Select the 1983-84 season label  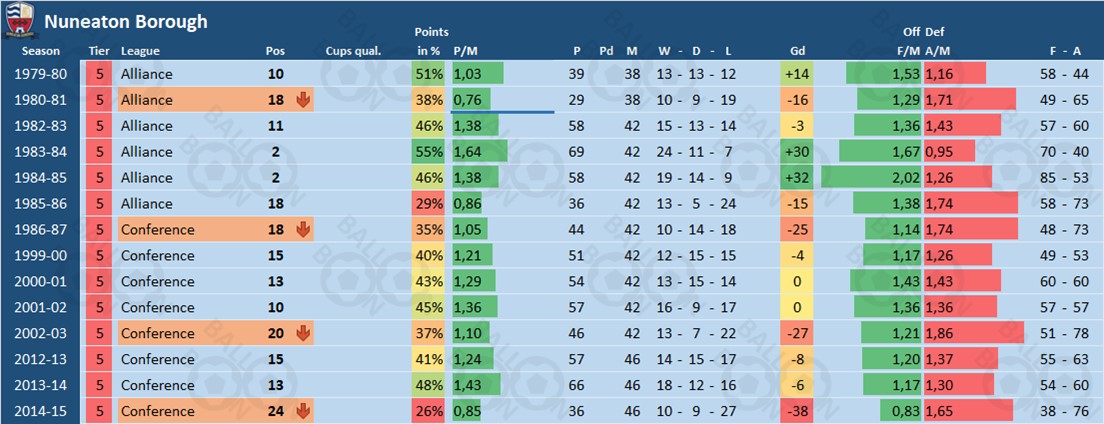(40, 152)
